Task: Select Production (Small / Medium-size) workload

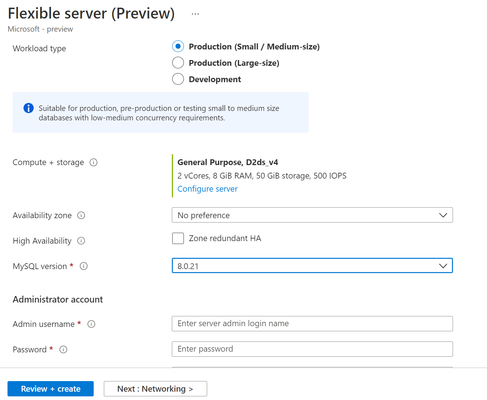Action: click(178, 46)
